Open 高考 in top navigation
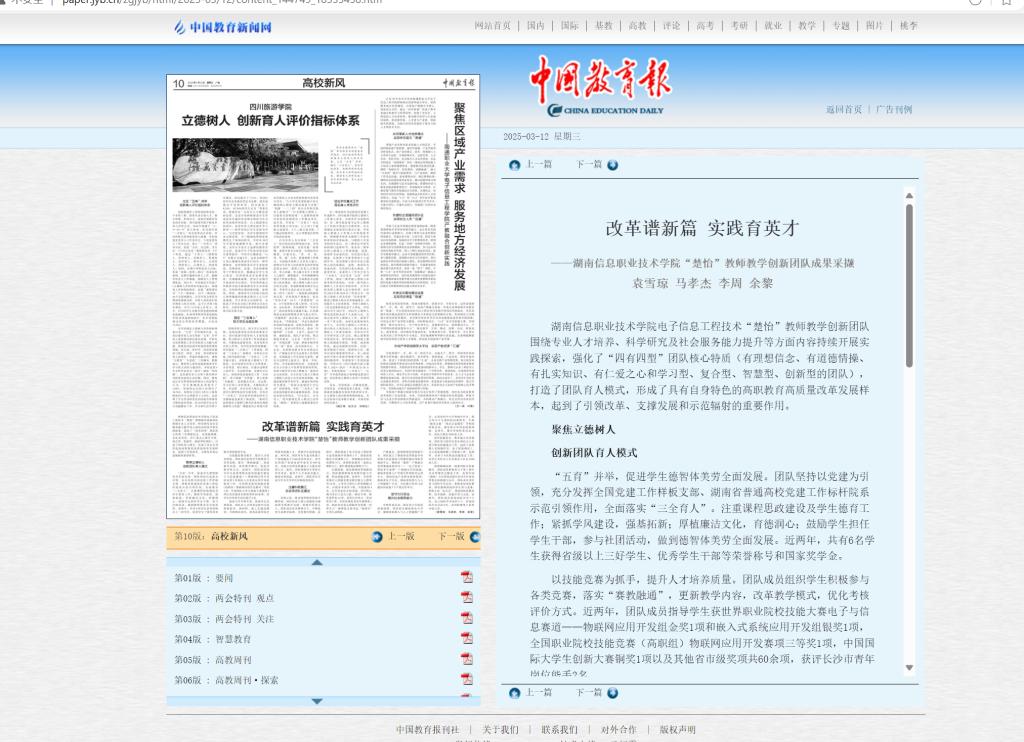 tap(705, 26)
